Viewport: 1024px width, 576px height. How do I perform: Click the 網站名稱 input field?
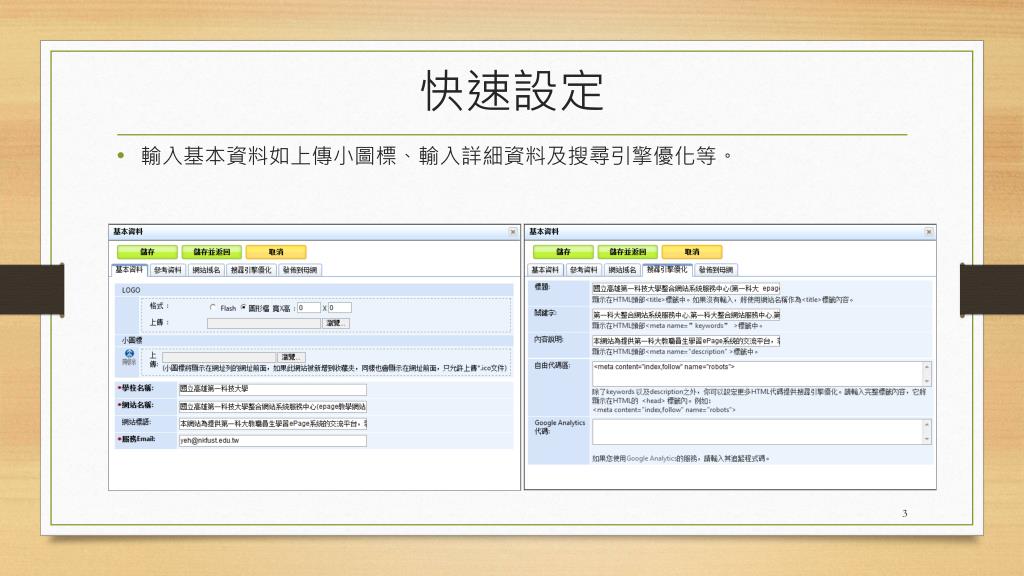tap(272, 406)
